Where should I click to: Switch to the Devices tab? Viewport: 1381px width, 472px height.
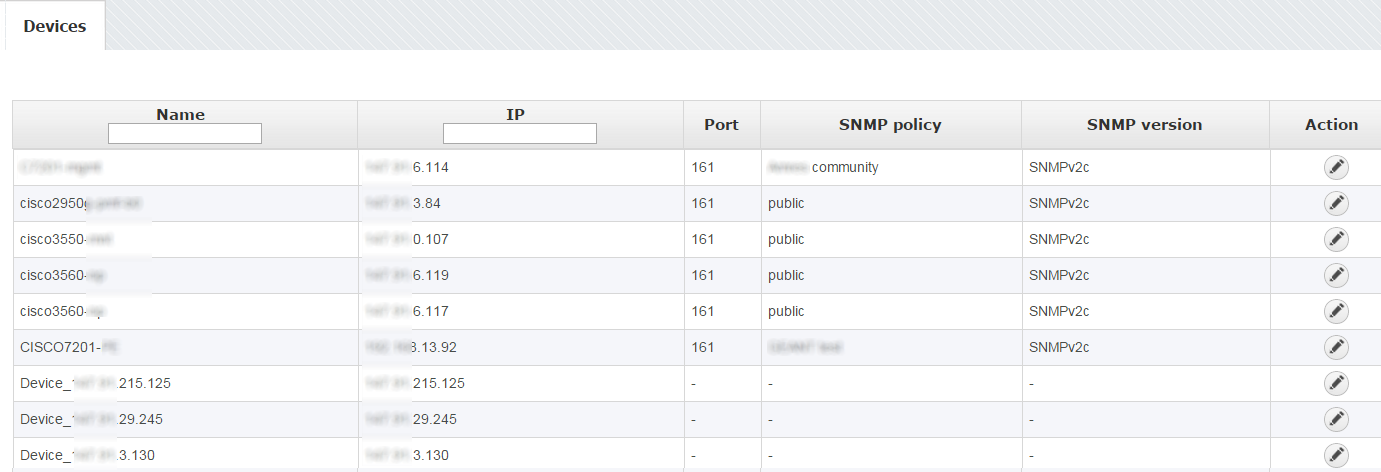click(x=55, y=26)
